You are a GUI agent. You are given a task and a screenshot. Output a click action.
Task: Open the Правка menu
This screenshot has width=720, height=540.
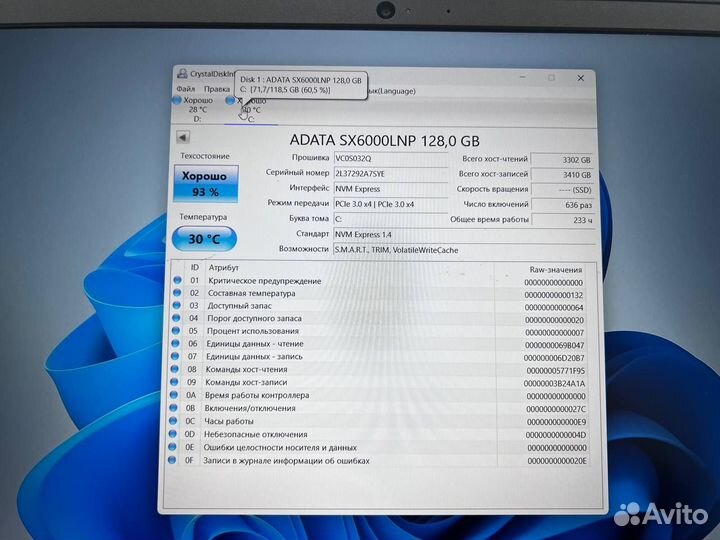(x=217, y=89)
